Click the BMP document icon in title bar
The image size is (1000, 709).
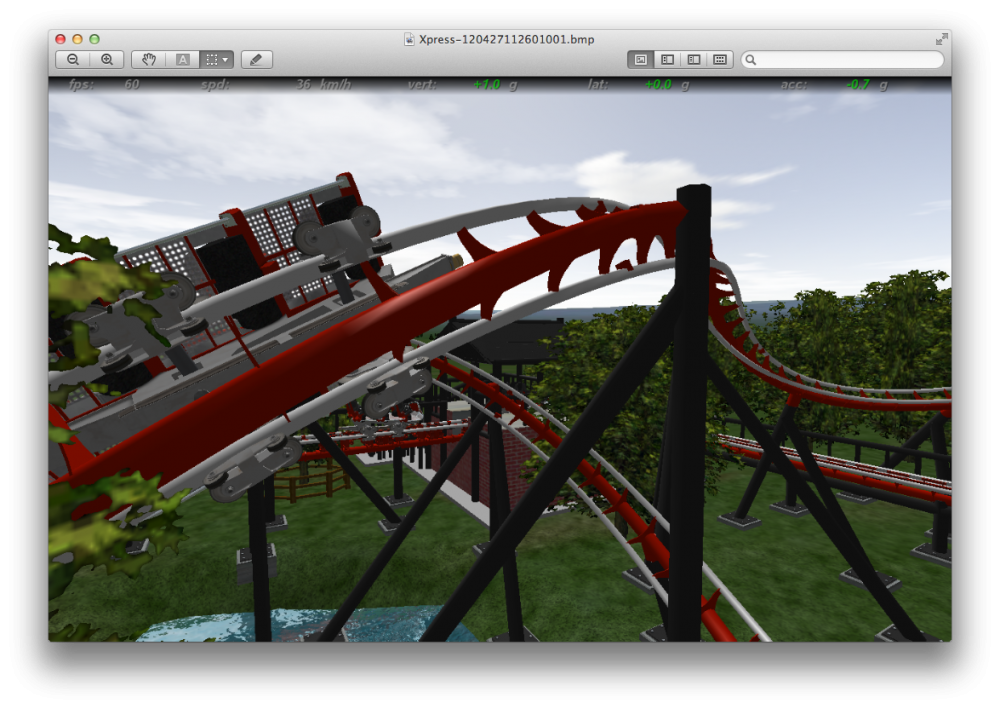click(409, 39)
